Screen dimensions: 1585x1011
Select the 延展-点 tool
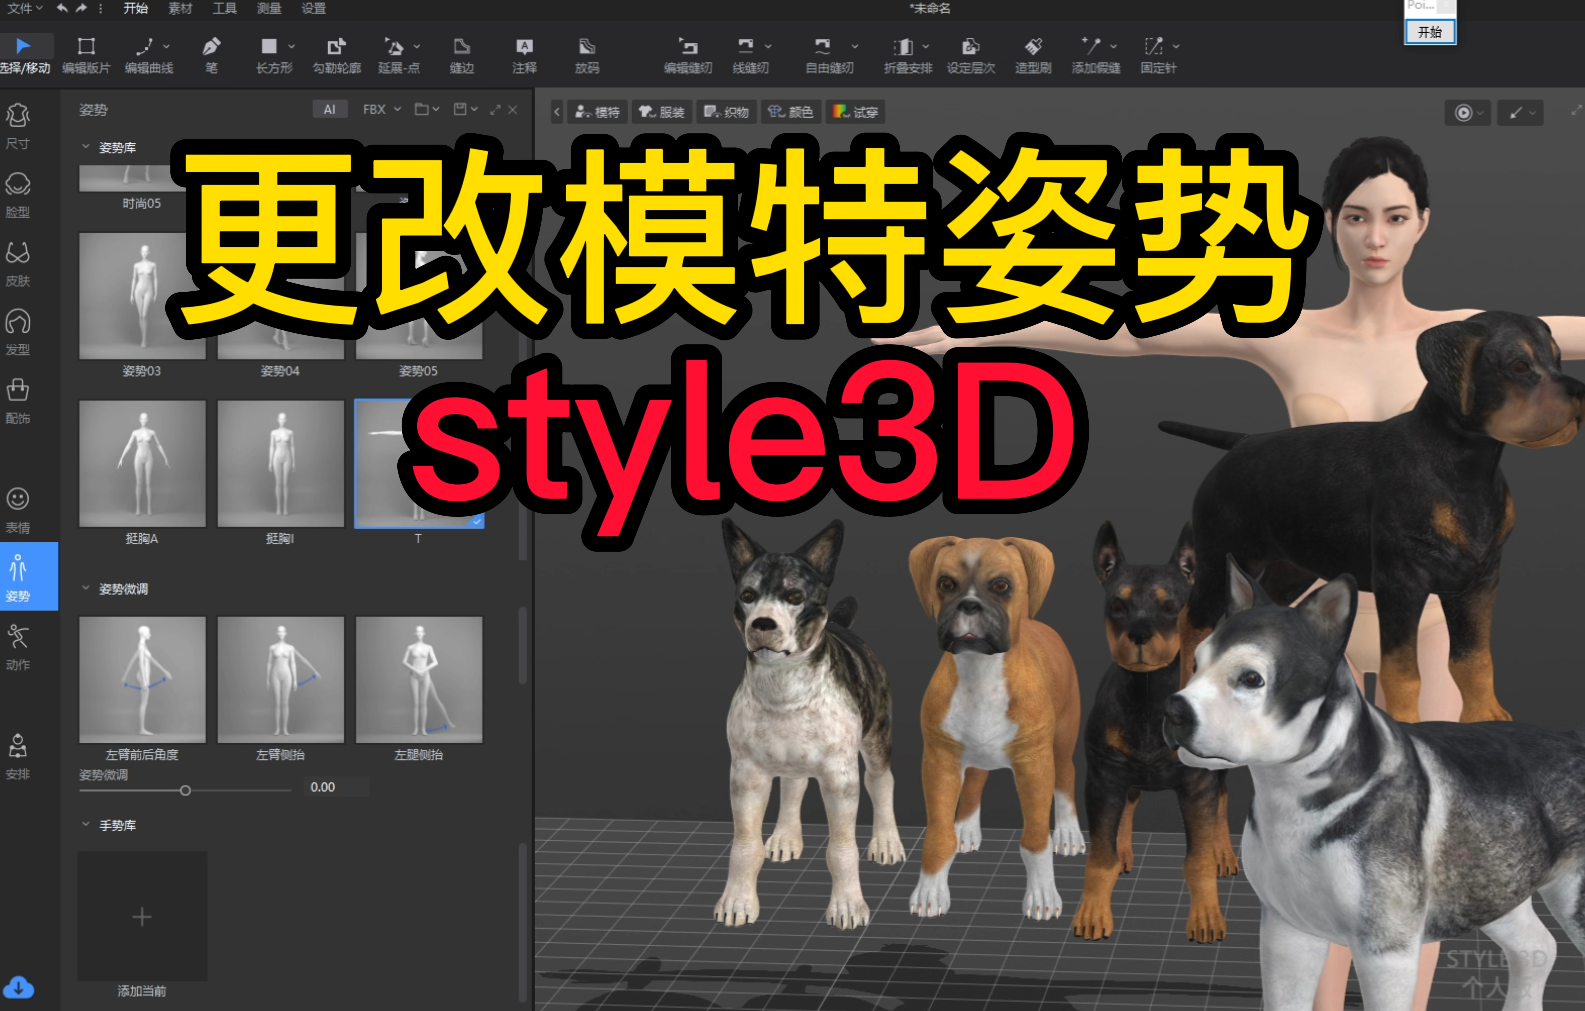396,55
